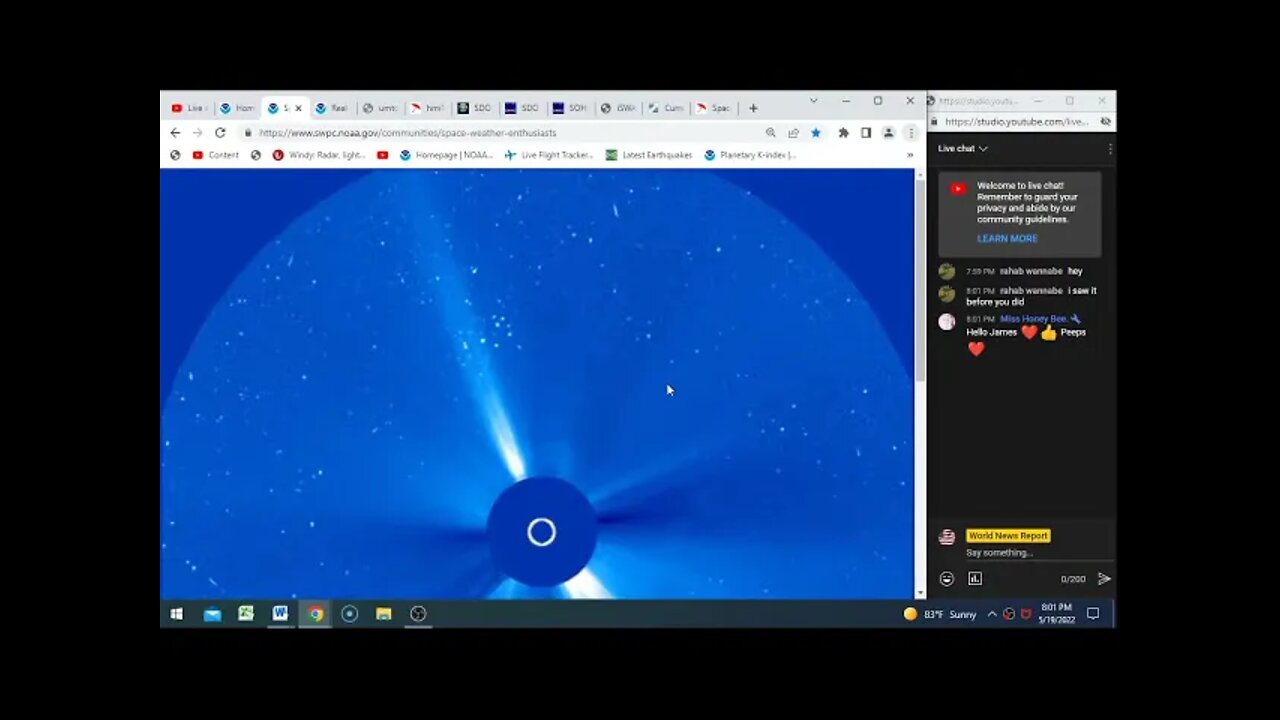Open the Mail app in taskbar
The image size is (1280, 720).
pyautogui.click(x=212, y=614)
